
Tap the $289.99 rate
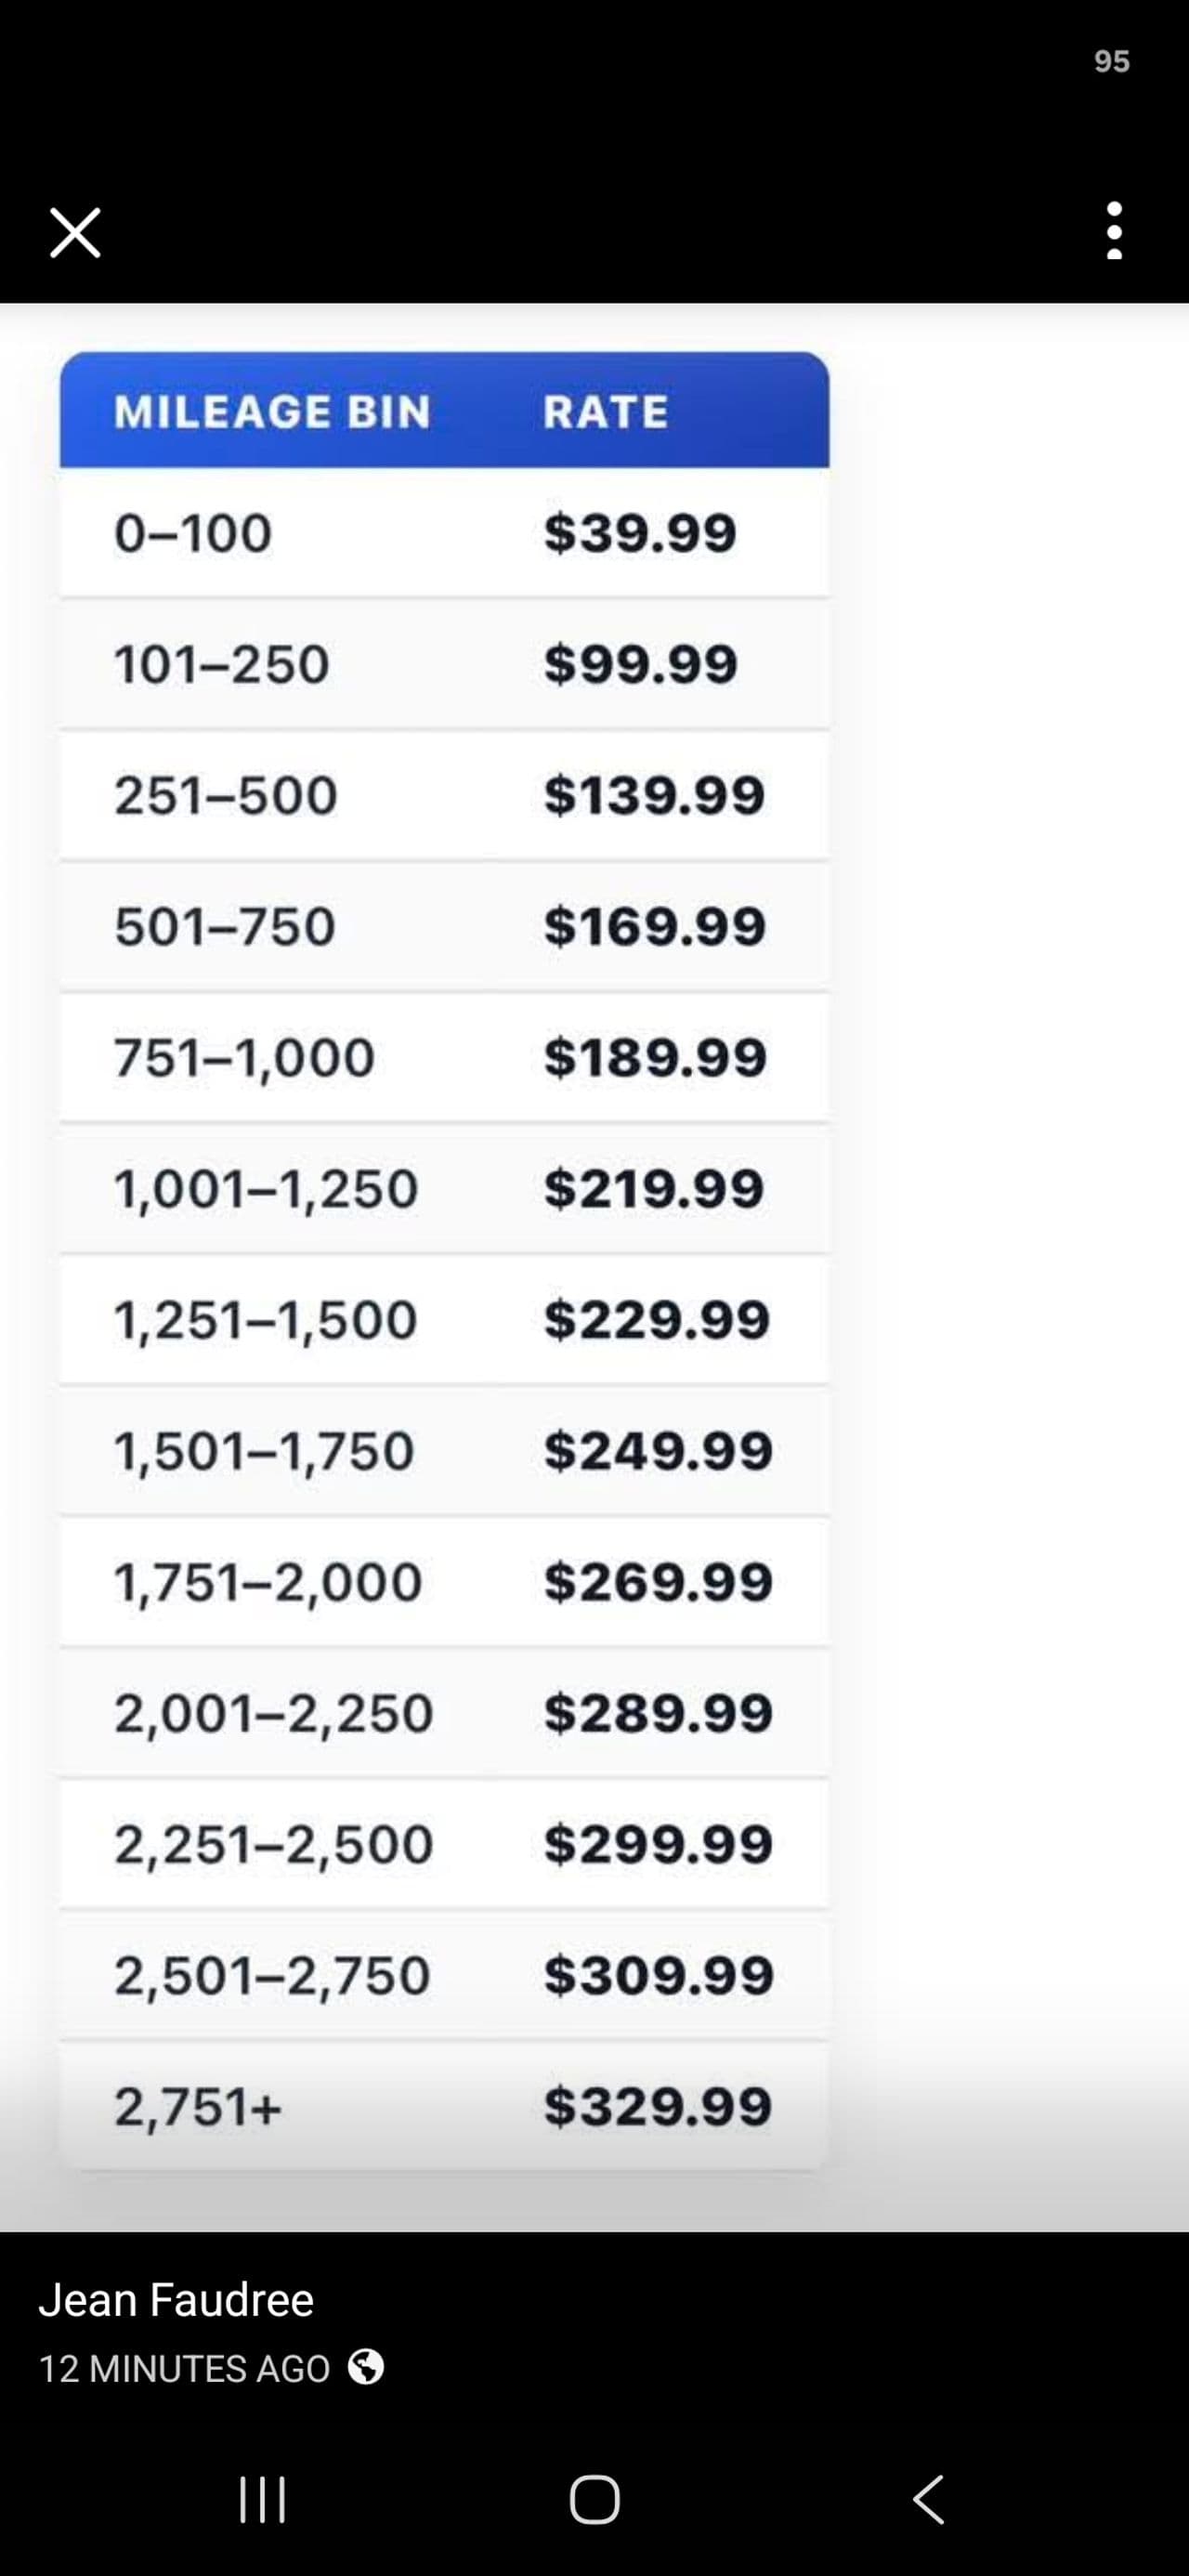pyautogui.click(x=658, y=1713)
